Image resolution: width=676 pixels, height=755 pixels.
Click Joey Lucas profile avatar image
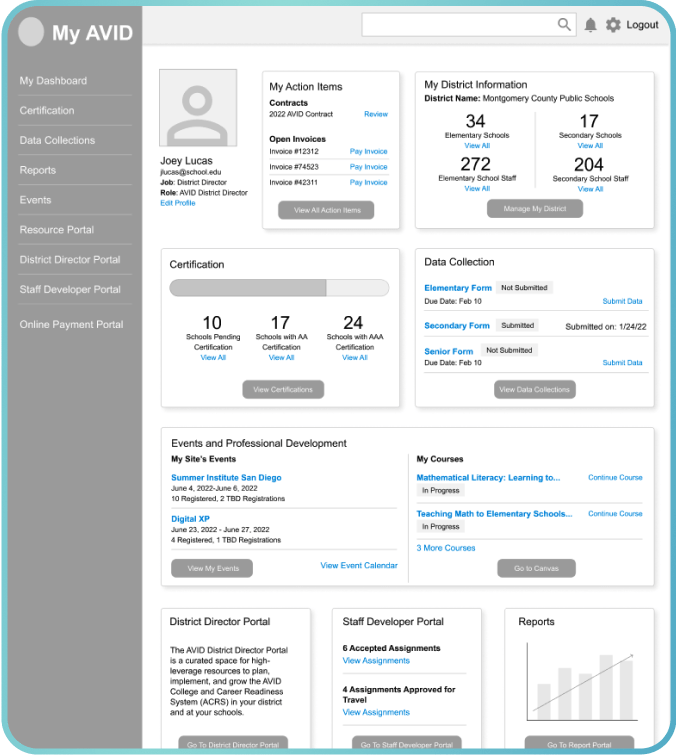[198, 107]
